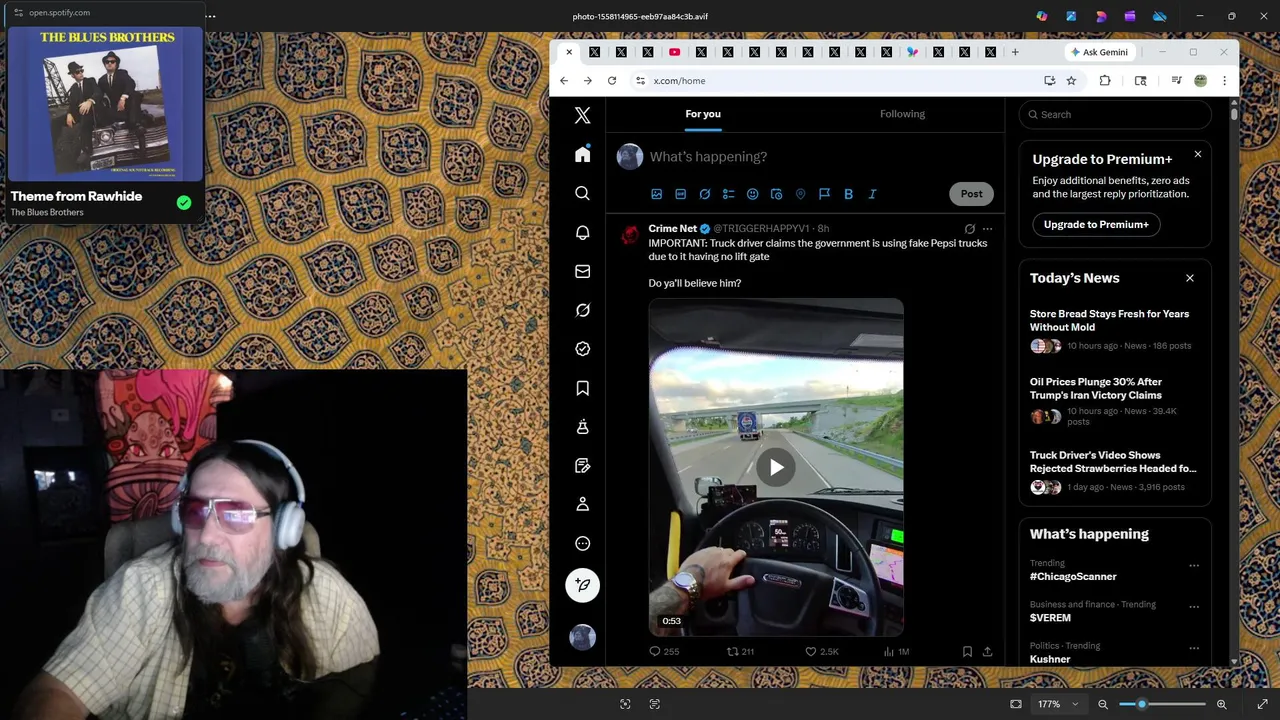Open more options for $VEREM trend
Viewport: 1280px width, 720px height.
click(1194, 606)
